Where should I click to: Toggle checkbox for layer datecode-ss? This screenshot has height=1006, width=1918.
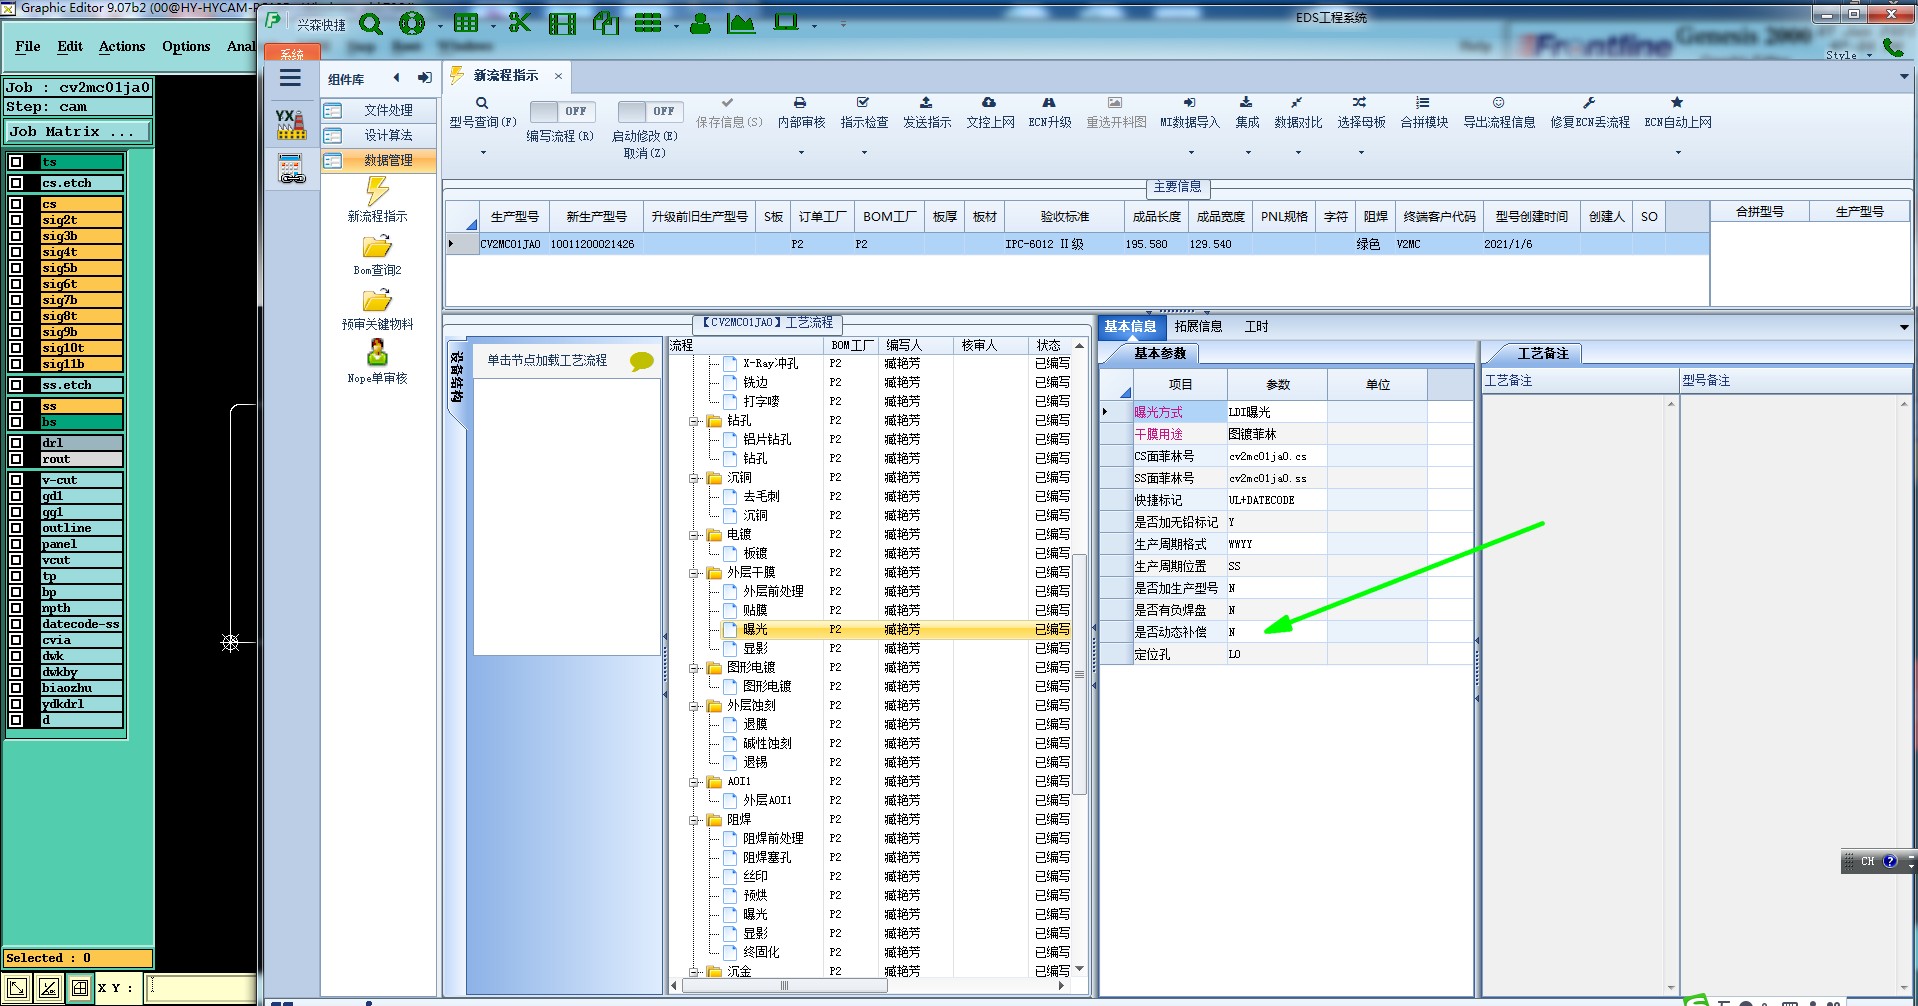tap(17, 624)
